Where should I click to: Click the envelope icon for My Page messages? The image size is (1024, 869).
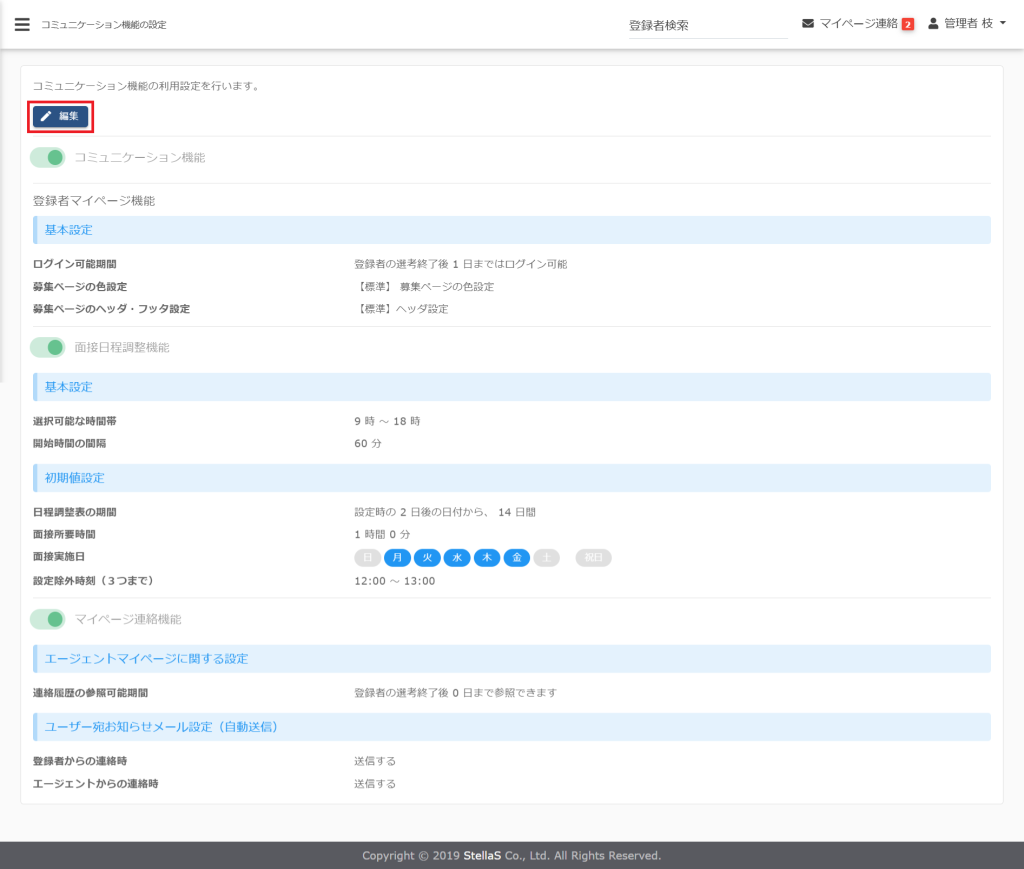coord(808,23)
